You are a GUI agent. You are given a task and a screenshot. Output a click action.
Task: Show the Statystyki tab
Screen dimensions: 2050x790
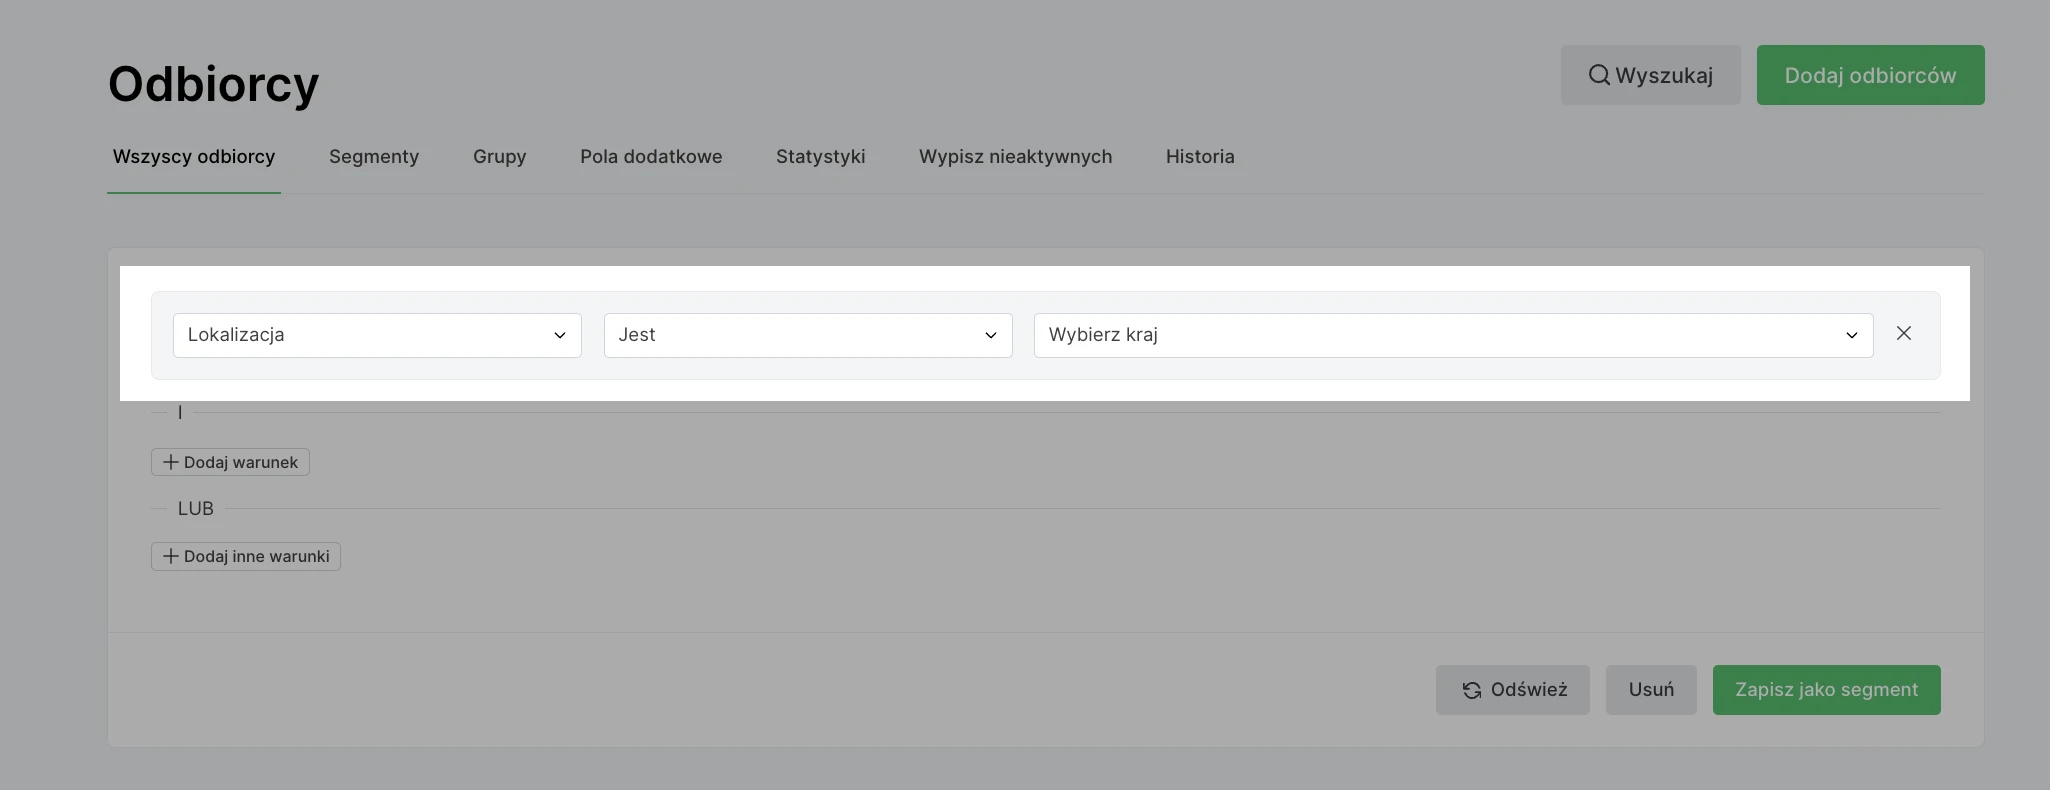pyautogui.click(x=820, y=157)
